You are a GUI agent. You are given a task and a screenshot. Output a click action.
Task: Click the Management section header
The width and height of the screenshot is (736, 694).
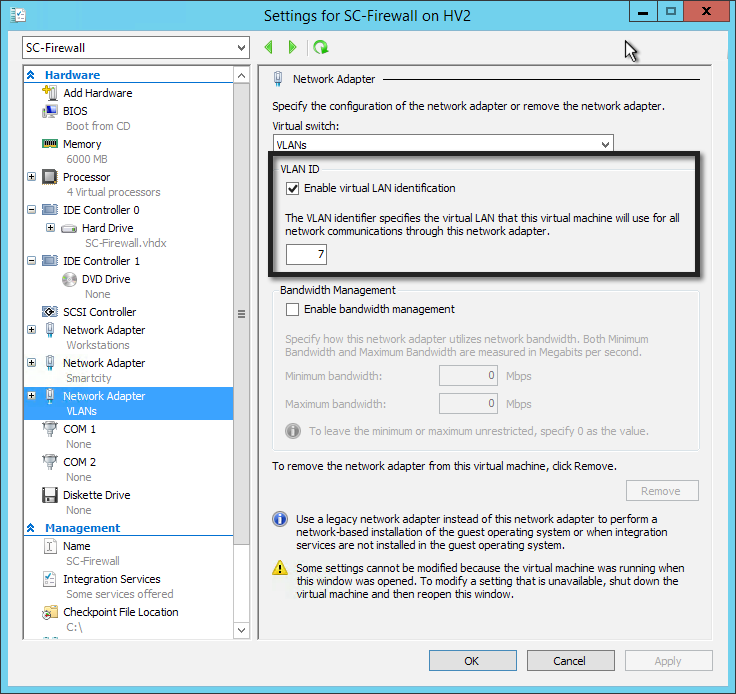pyautogui.click(x=83, y=528)
